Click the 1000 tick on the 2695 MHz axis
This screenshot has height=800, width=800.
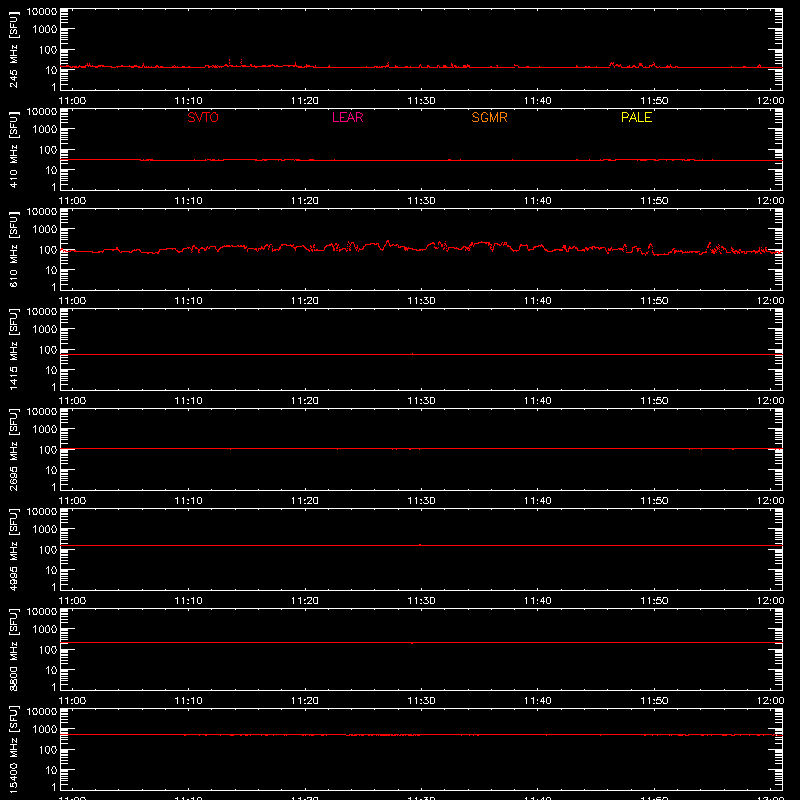(x=45, y=430)
